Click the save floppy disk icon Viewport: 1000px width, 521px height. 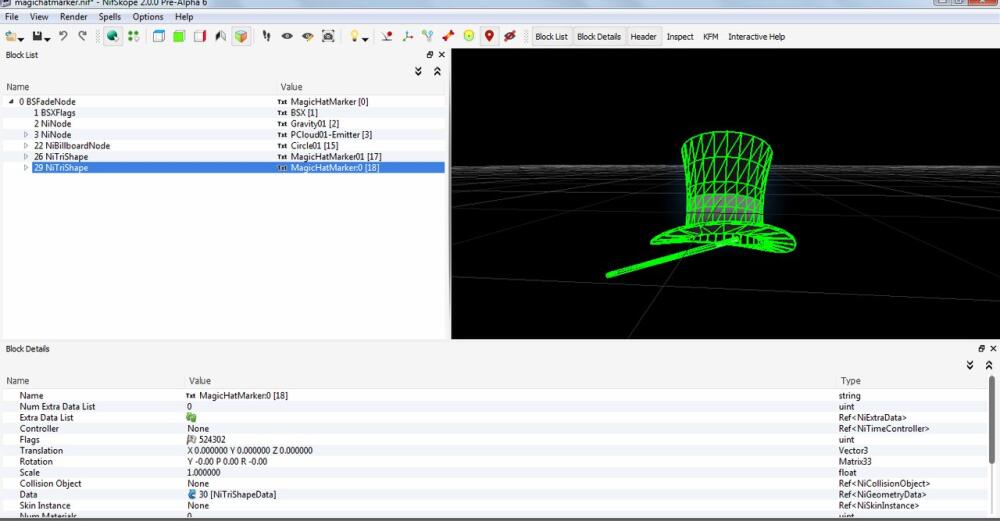[x=37, y=36]
